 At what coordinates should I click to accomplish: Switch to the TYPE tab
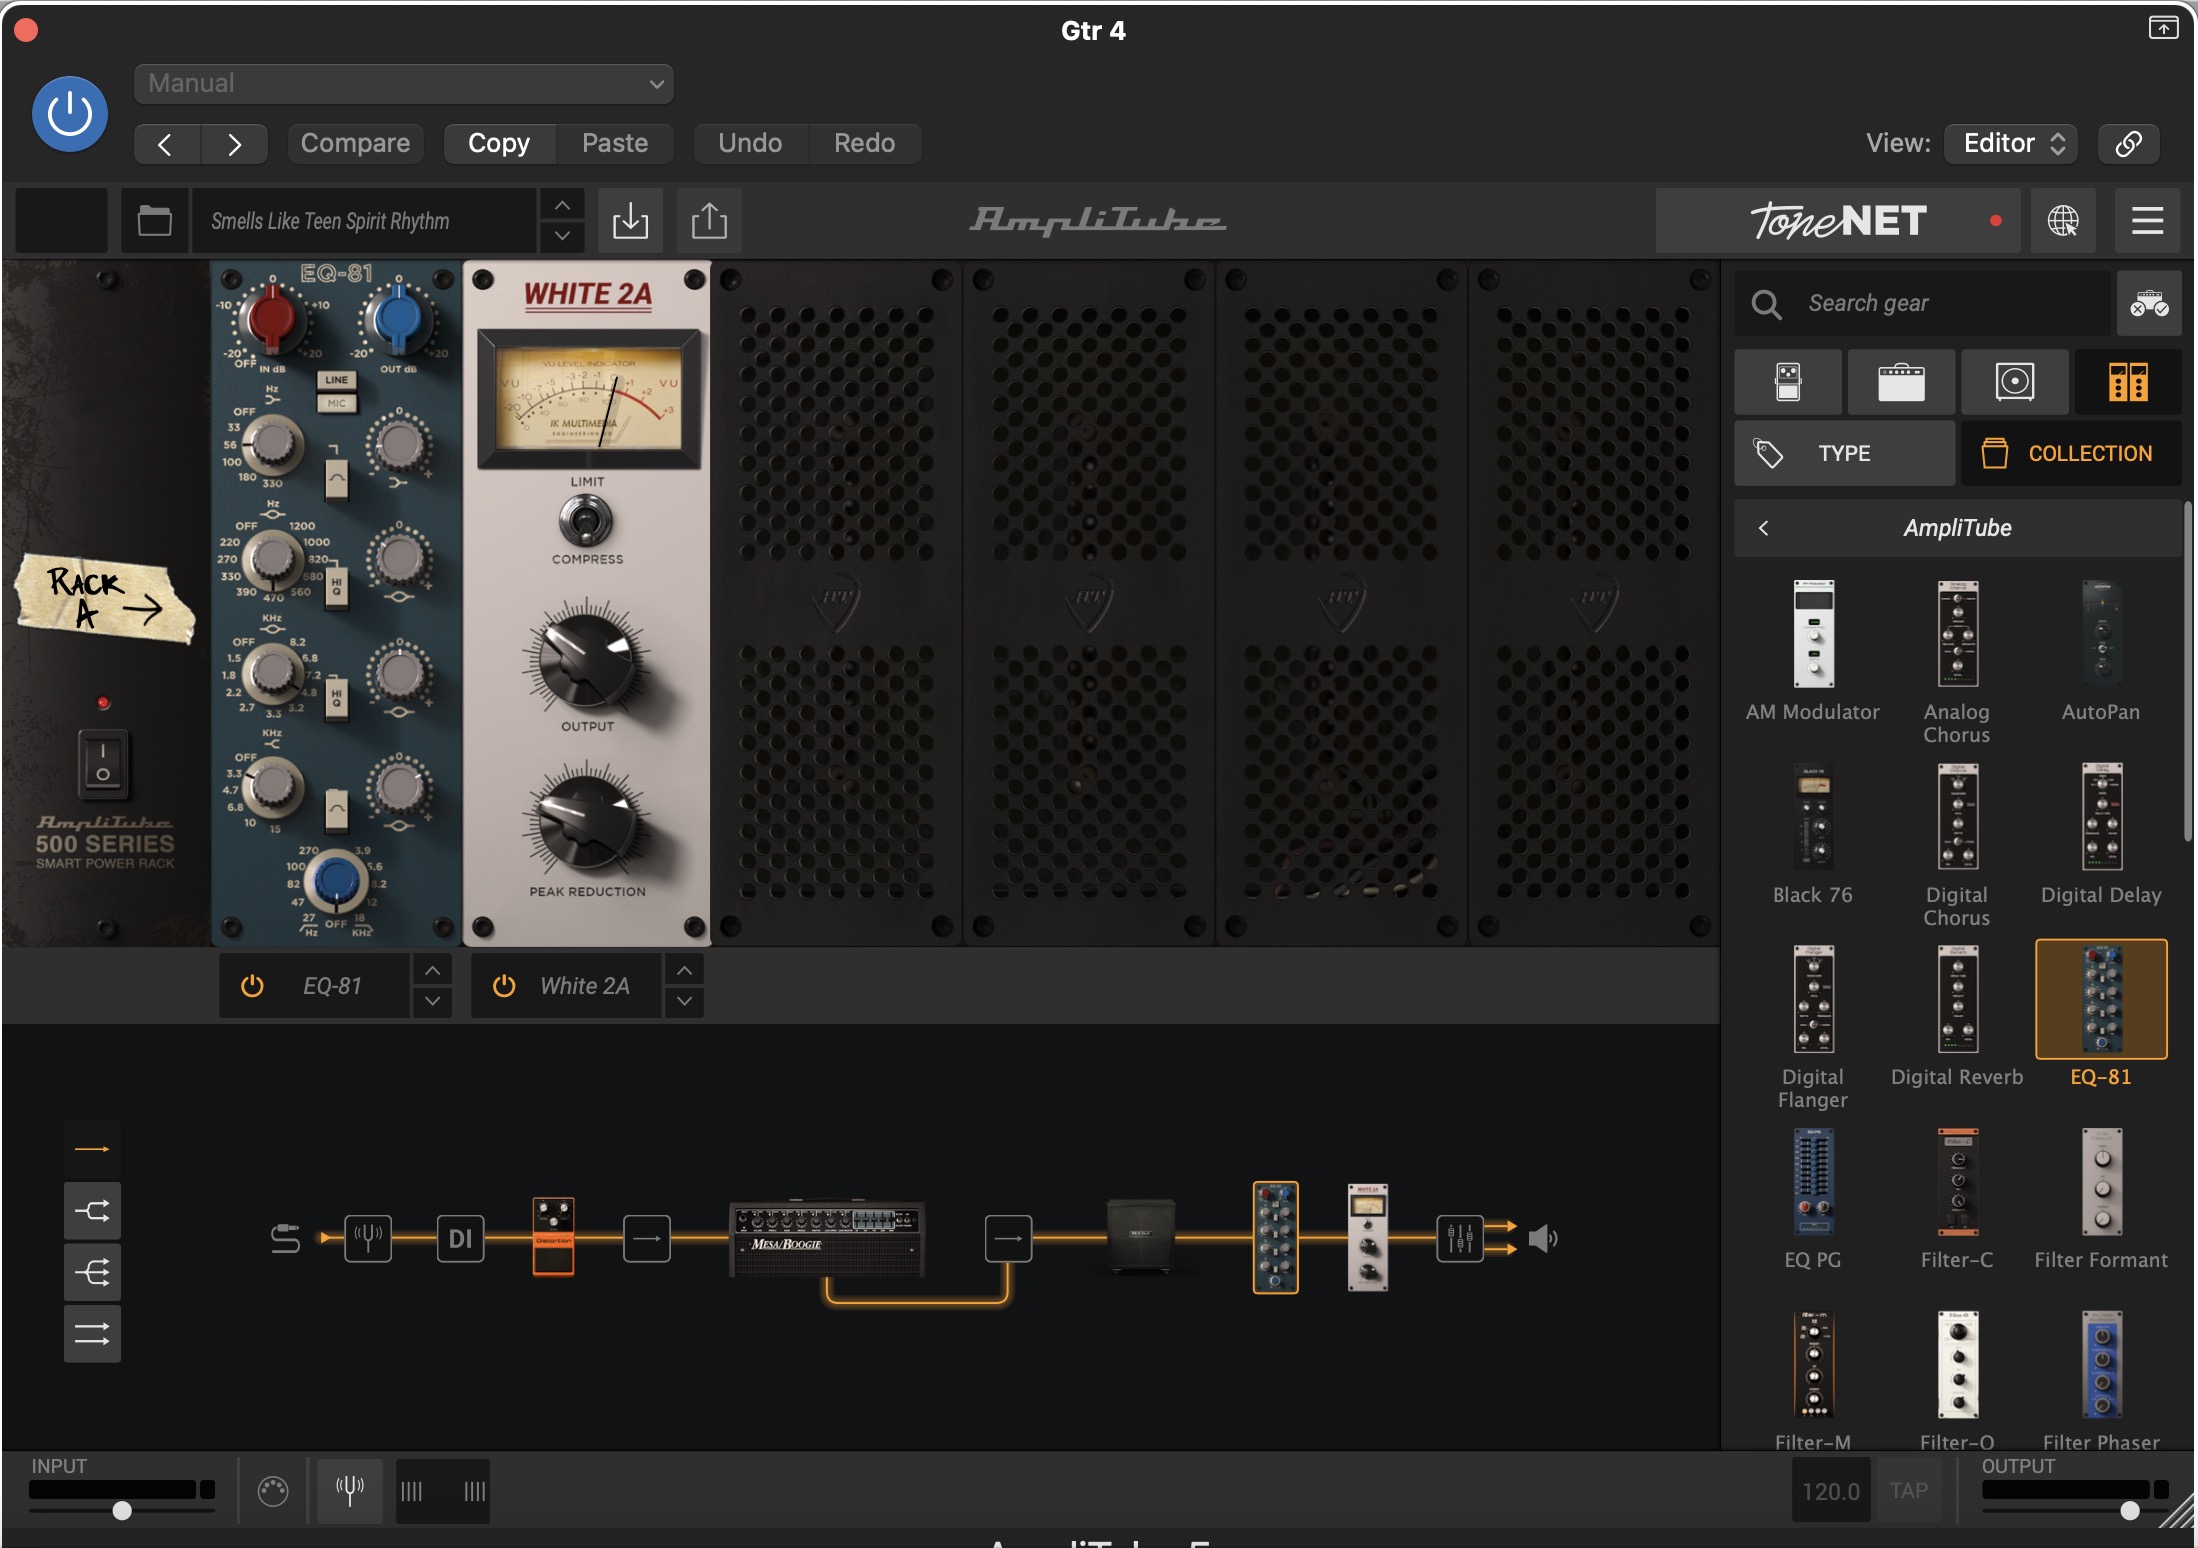click(1844, 453)
